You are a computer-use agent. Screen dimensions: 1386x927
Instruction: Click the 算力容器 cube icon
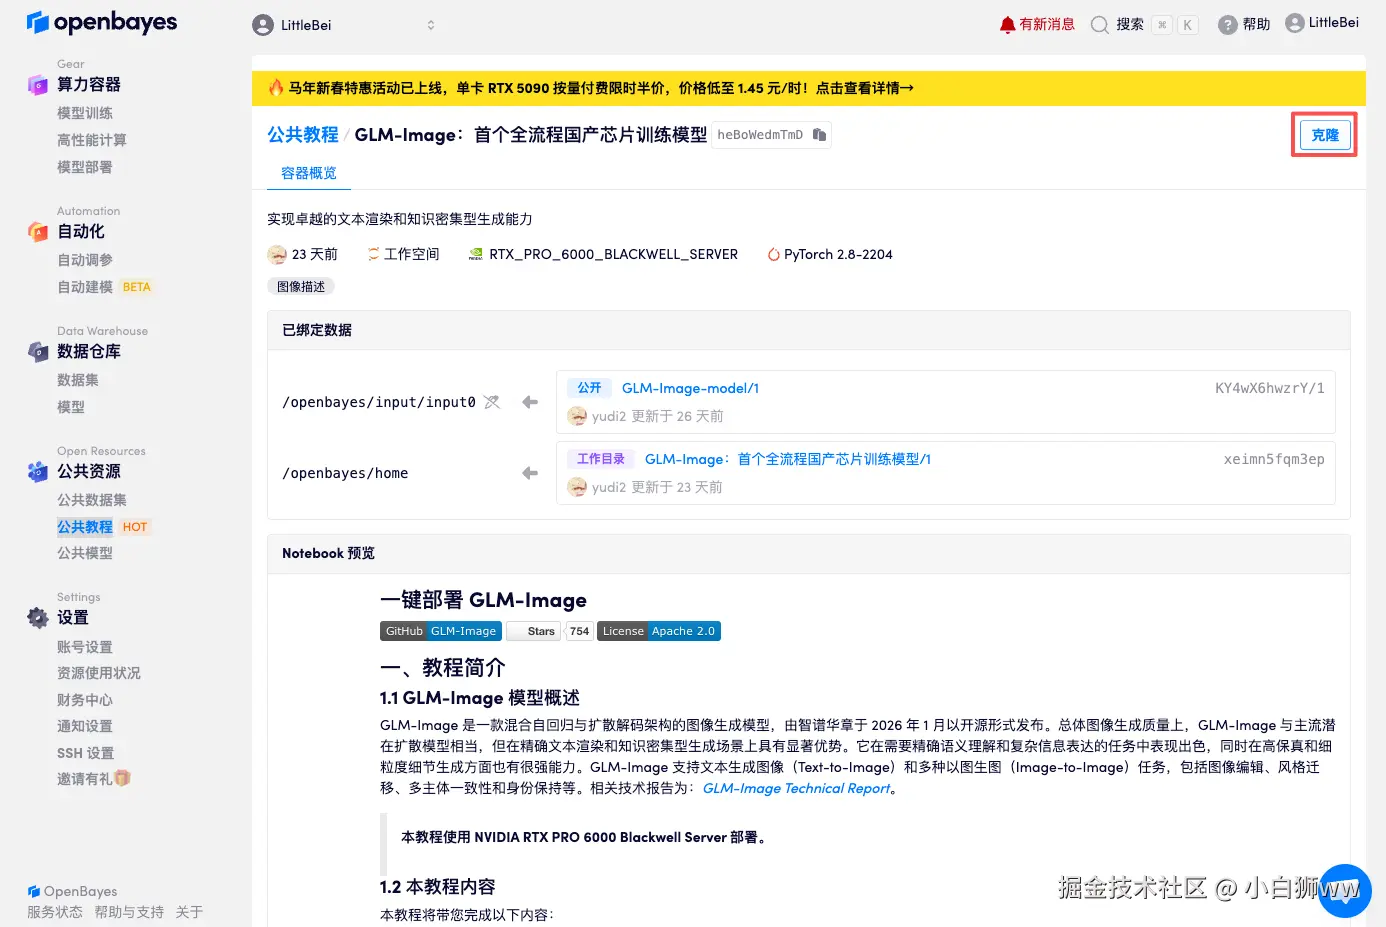pos(38,85)
